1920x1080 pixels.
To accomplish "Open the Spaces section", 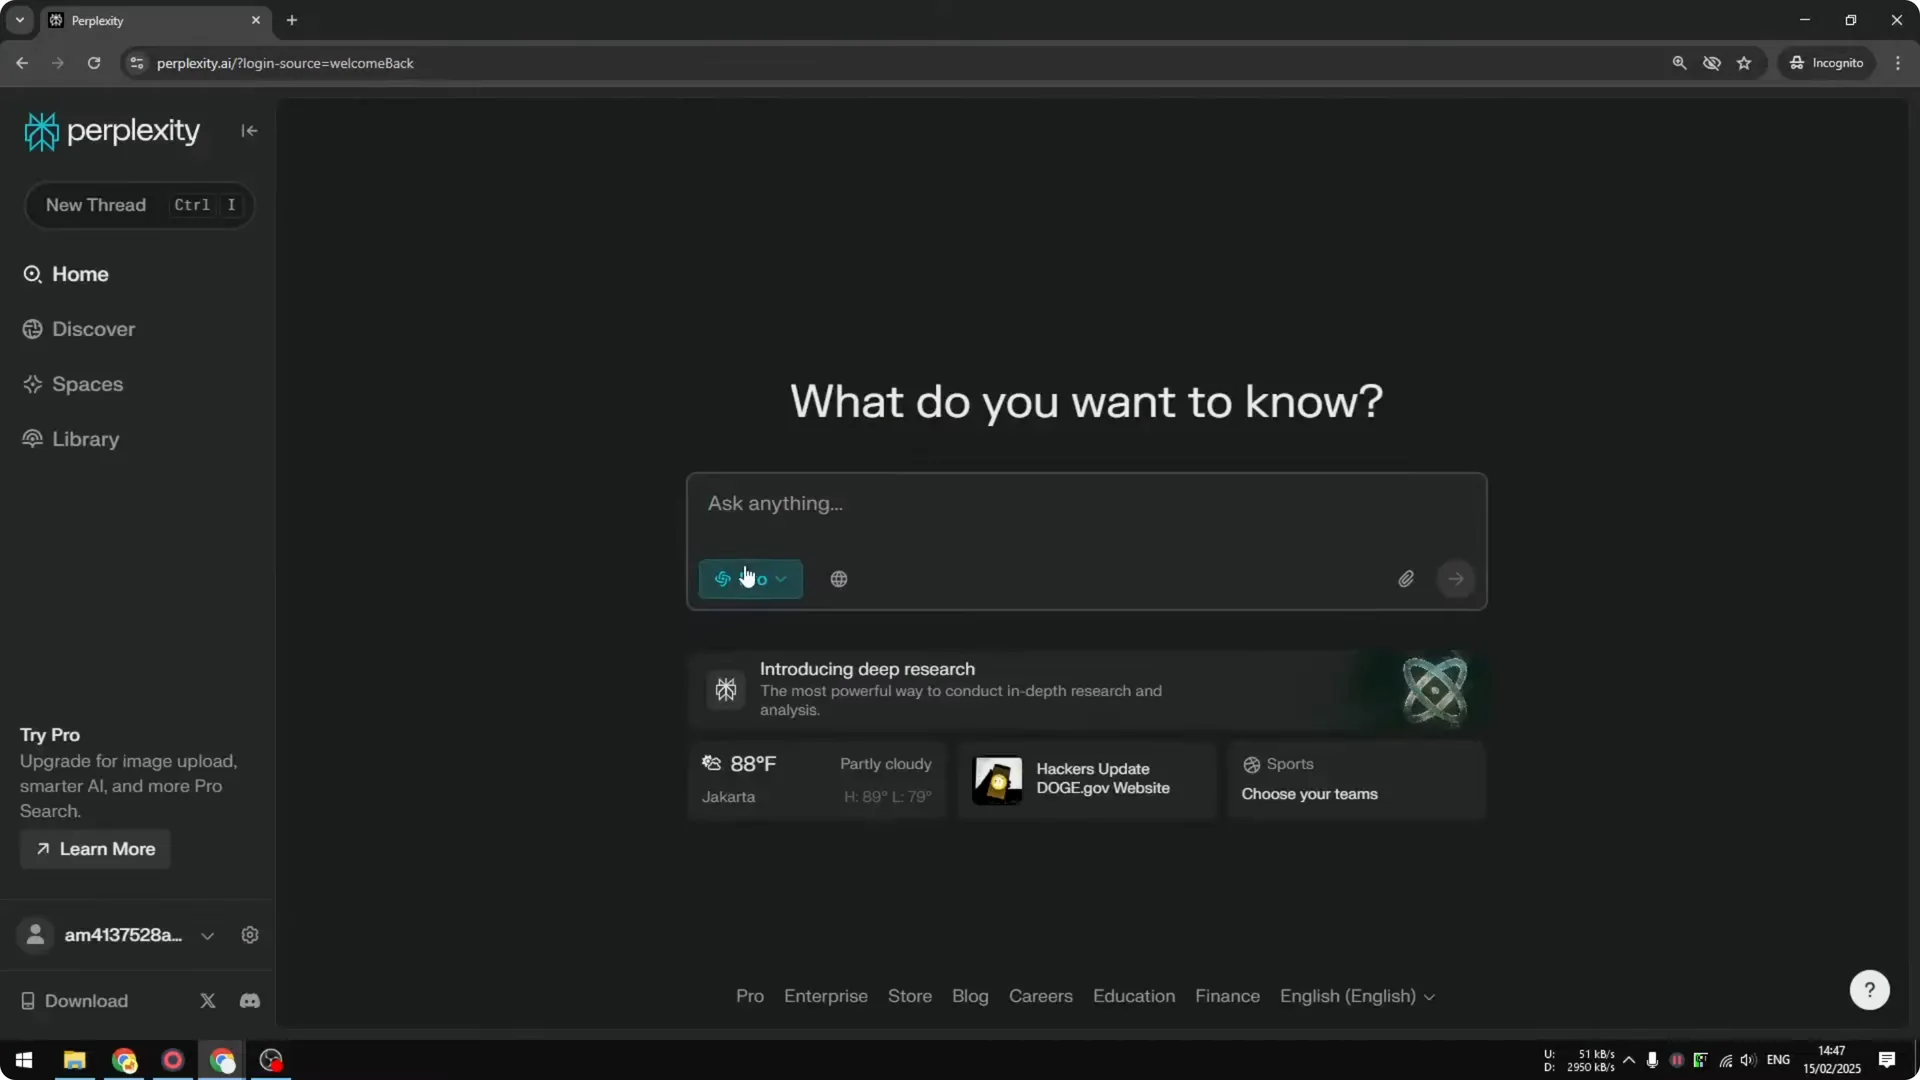I will [x=87, y=383].
